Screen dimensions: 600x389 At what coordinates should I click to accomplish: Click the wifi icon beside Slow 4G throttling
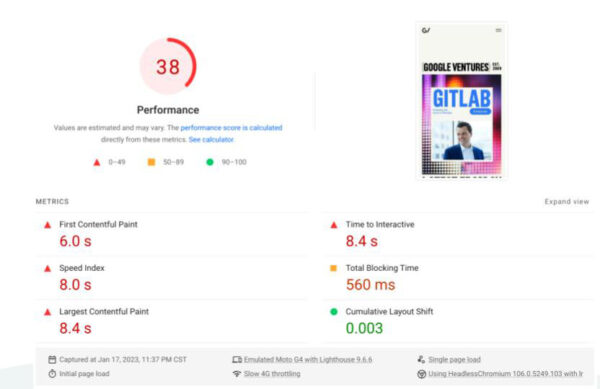(x=237, y=374)
